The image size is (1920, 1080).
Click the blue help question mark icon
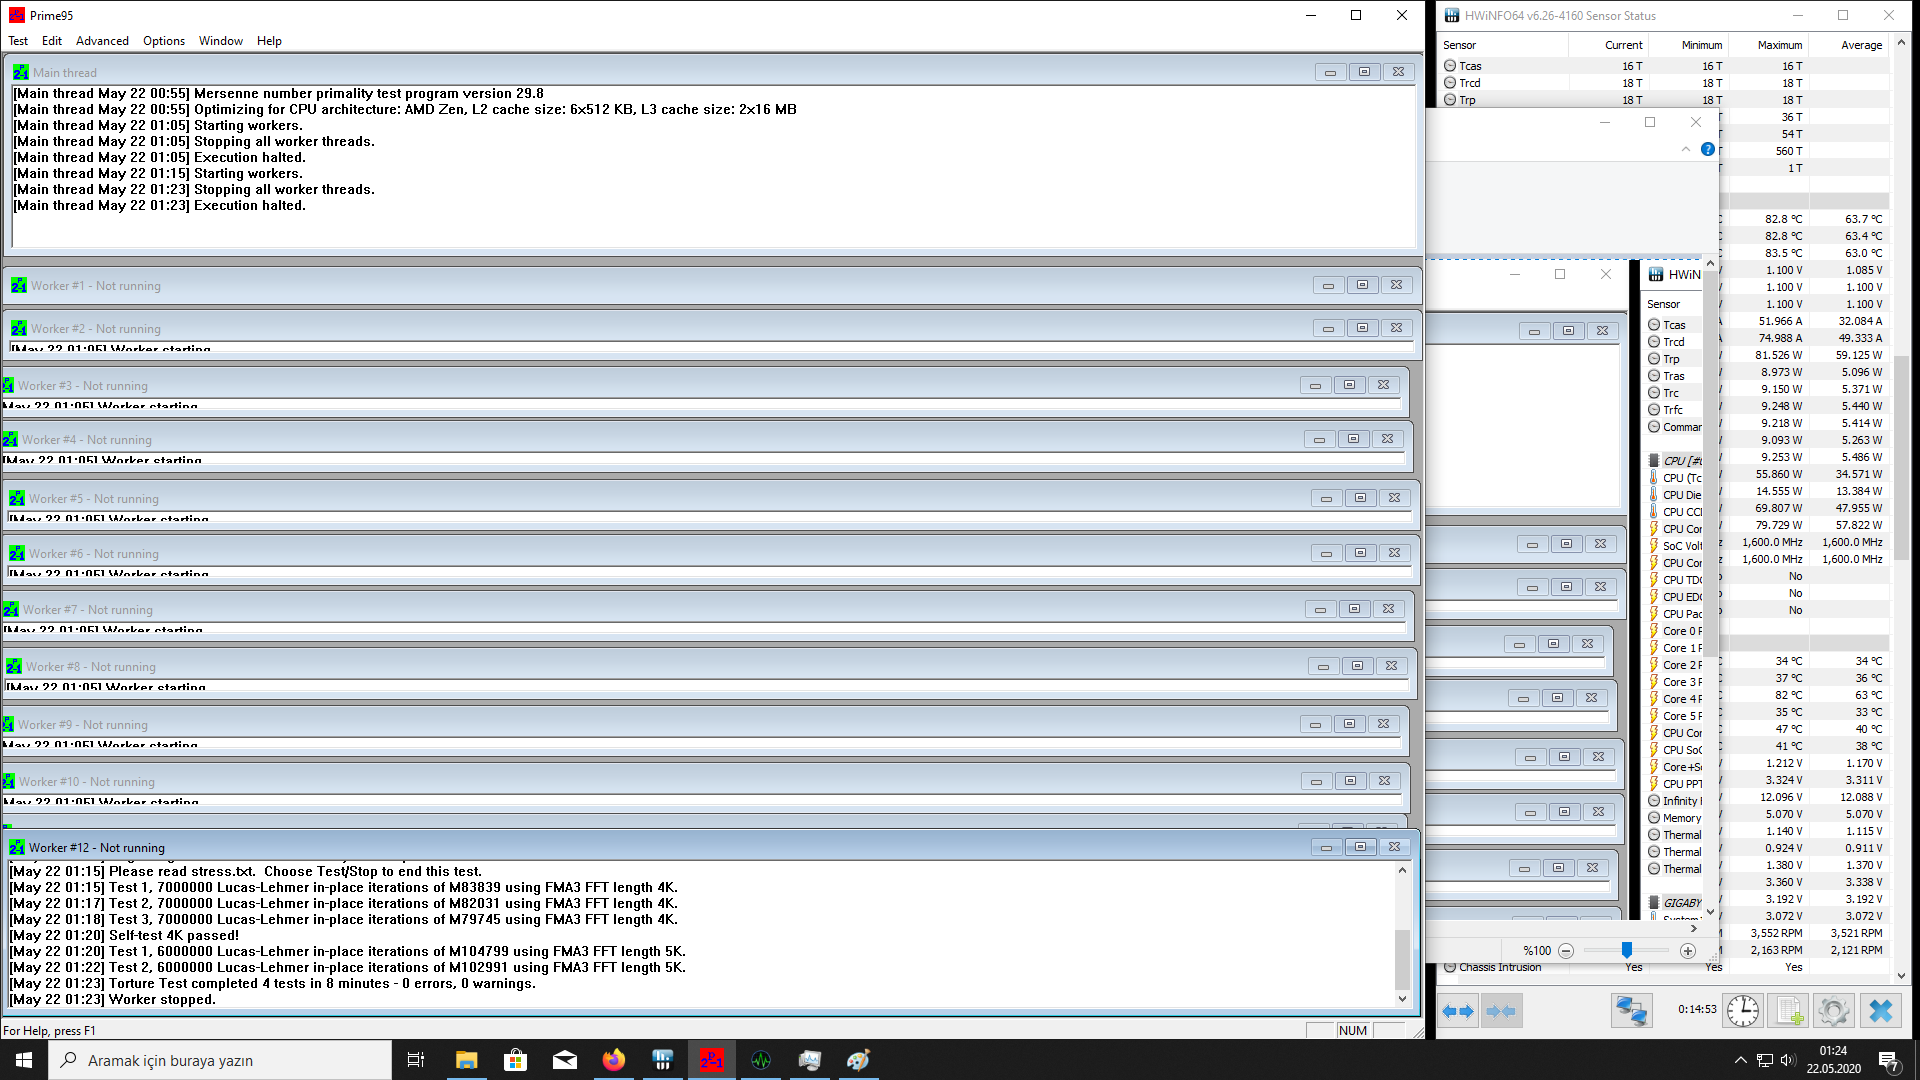point(1708,149)
